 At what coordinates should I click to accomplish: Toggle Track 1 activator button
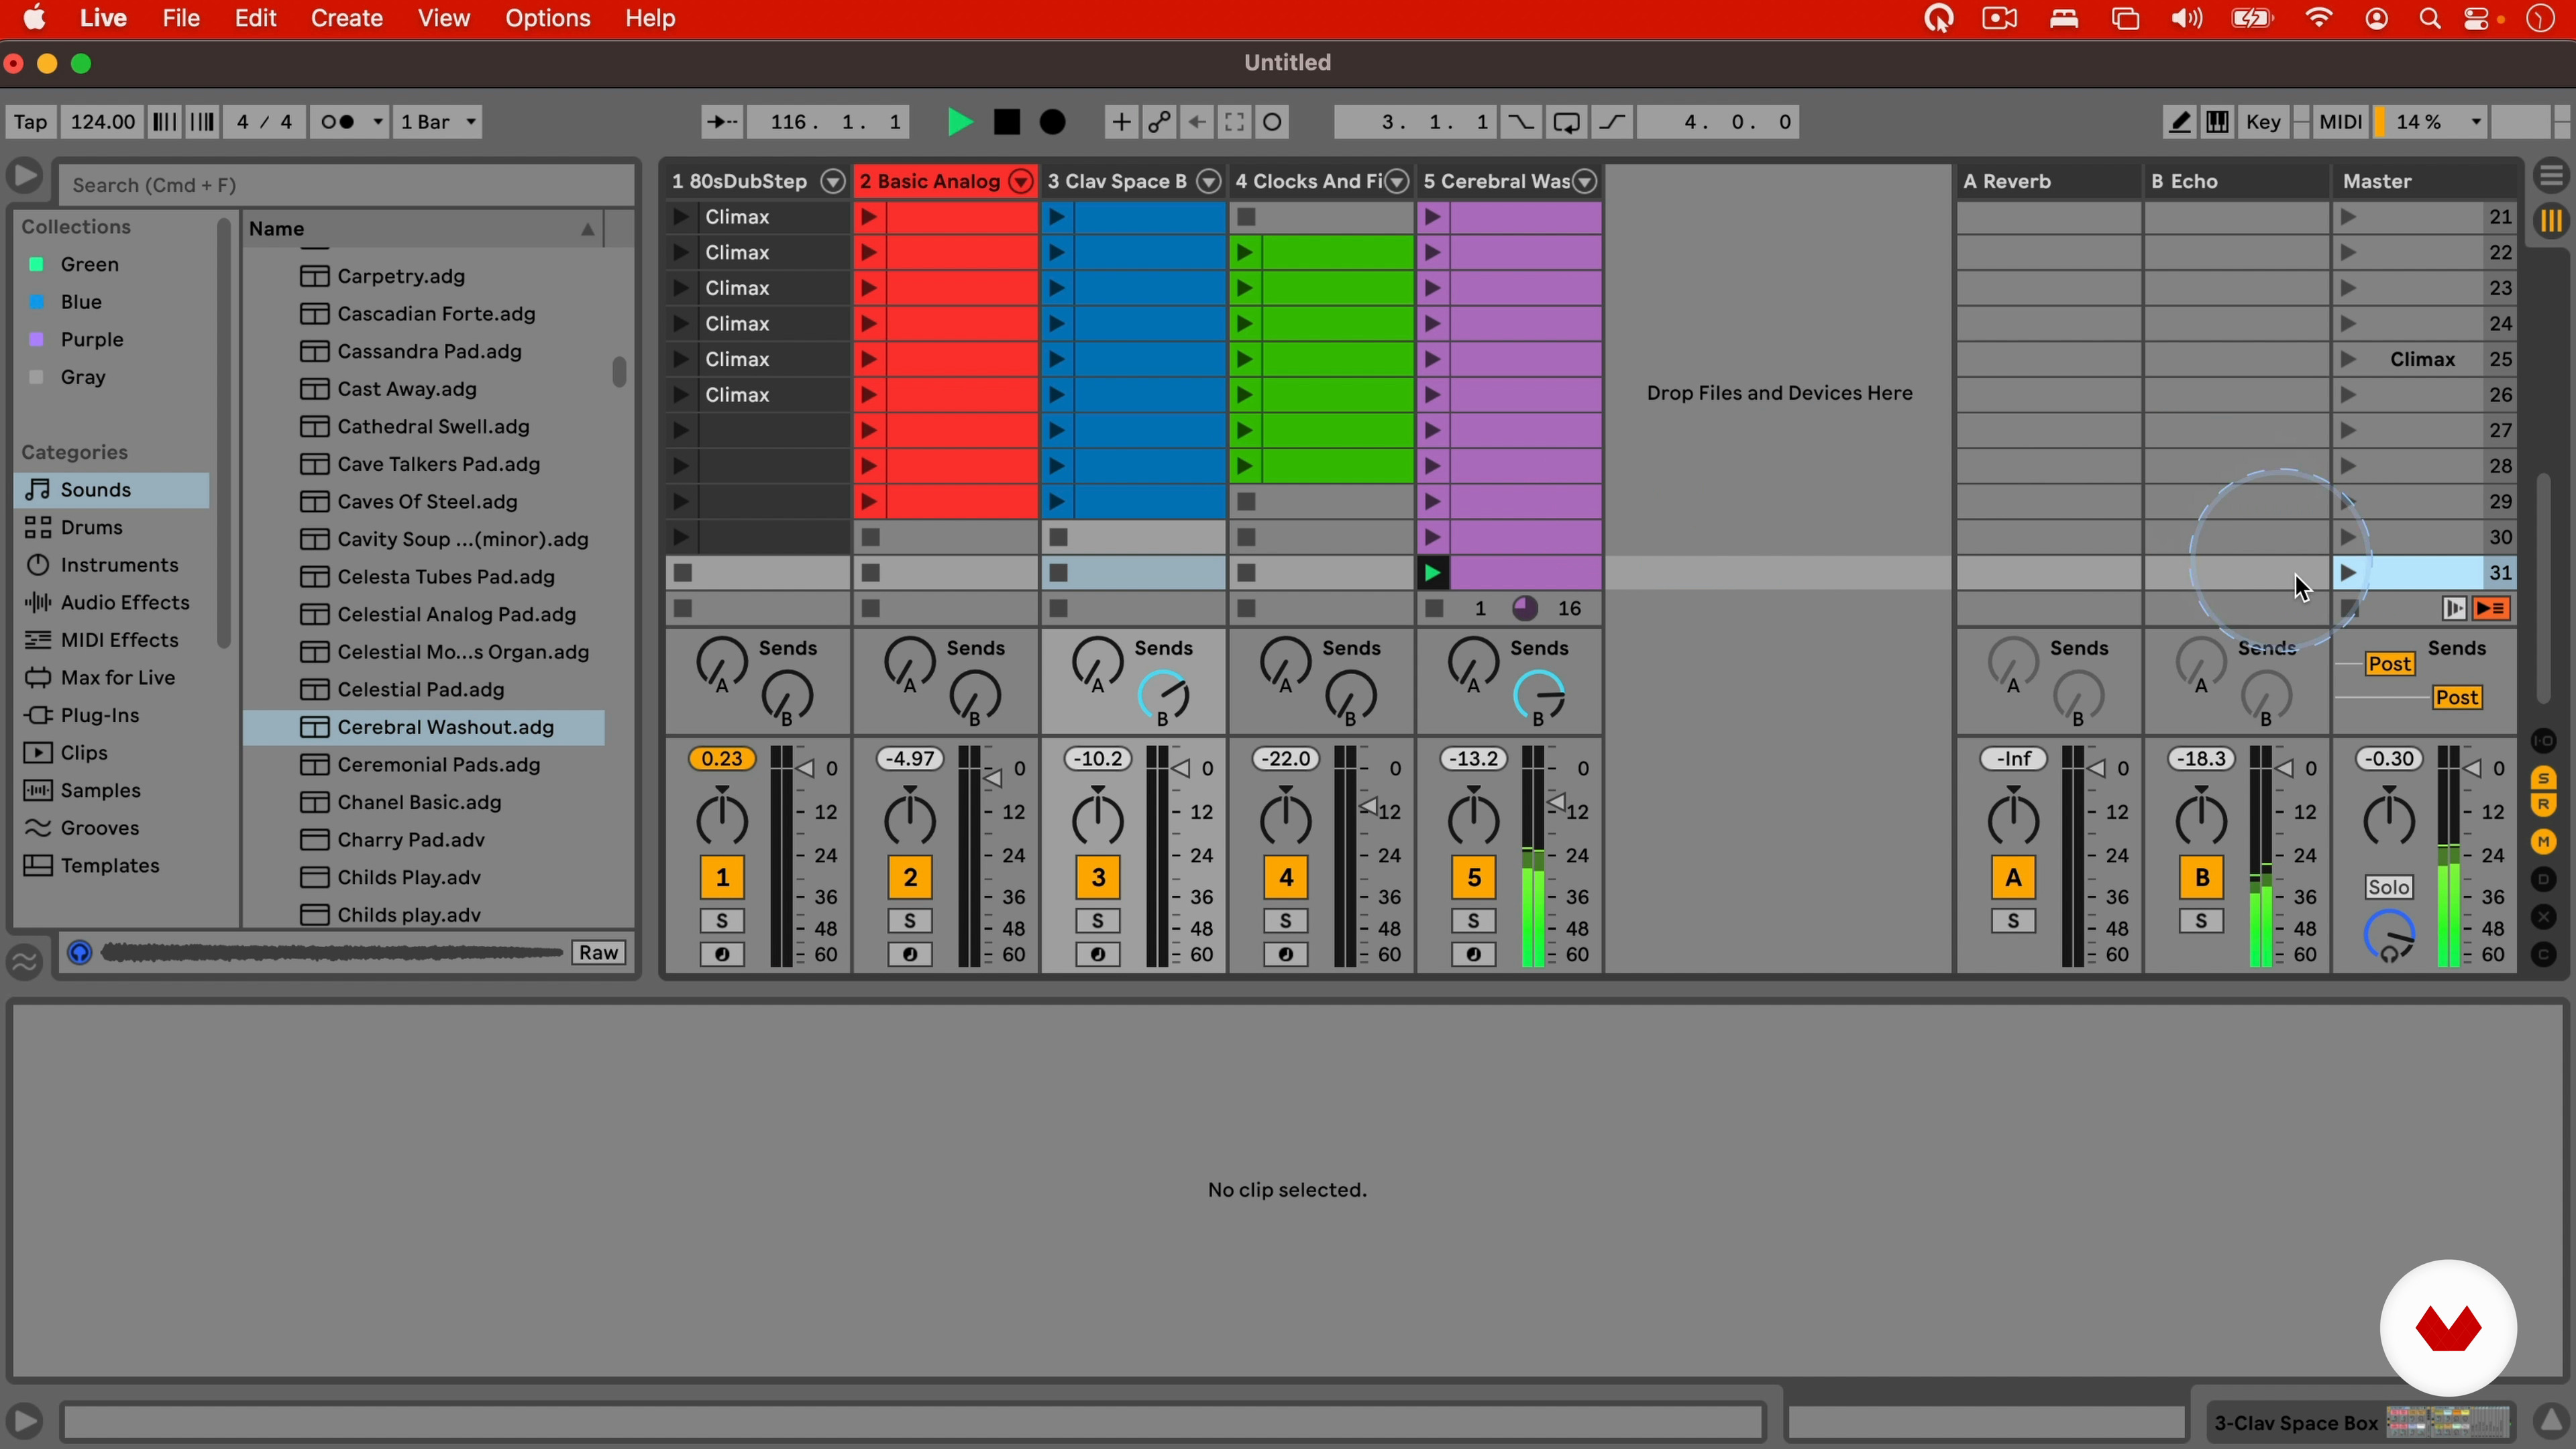click(x=722, y=878)
